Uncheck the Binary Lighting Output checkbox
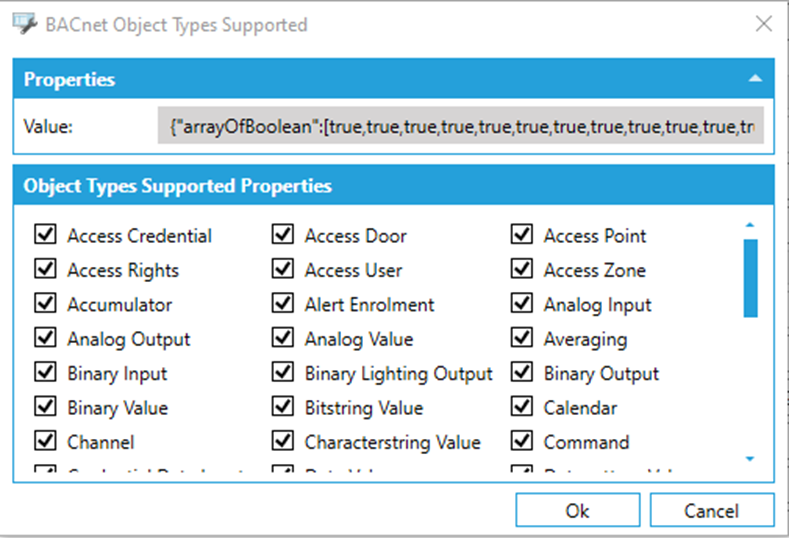 click(x=283, y=374)
